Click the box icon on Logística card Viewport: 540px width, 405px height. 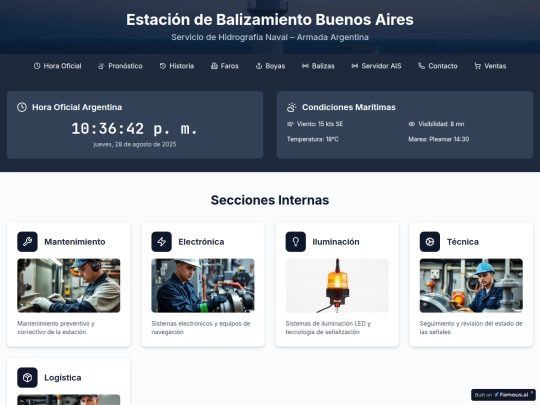coord(27,377)
